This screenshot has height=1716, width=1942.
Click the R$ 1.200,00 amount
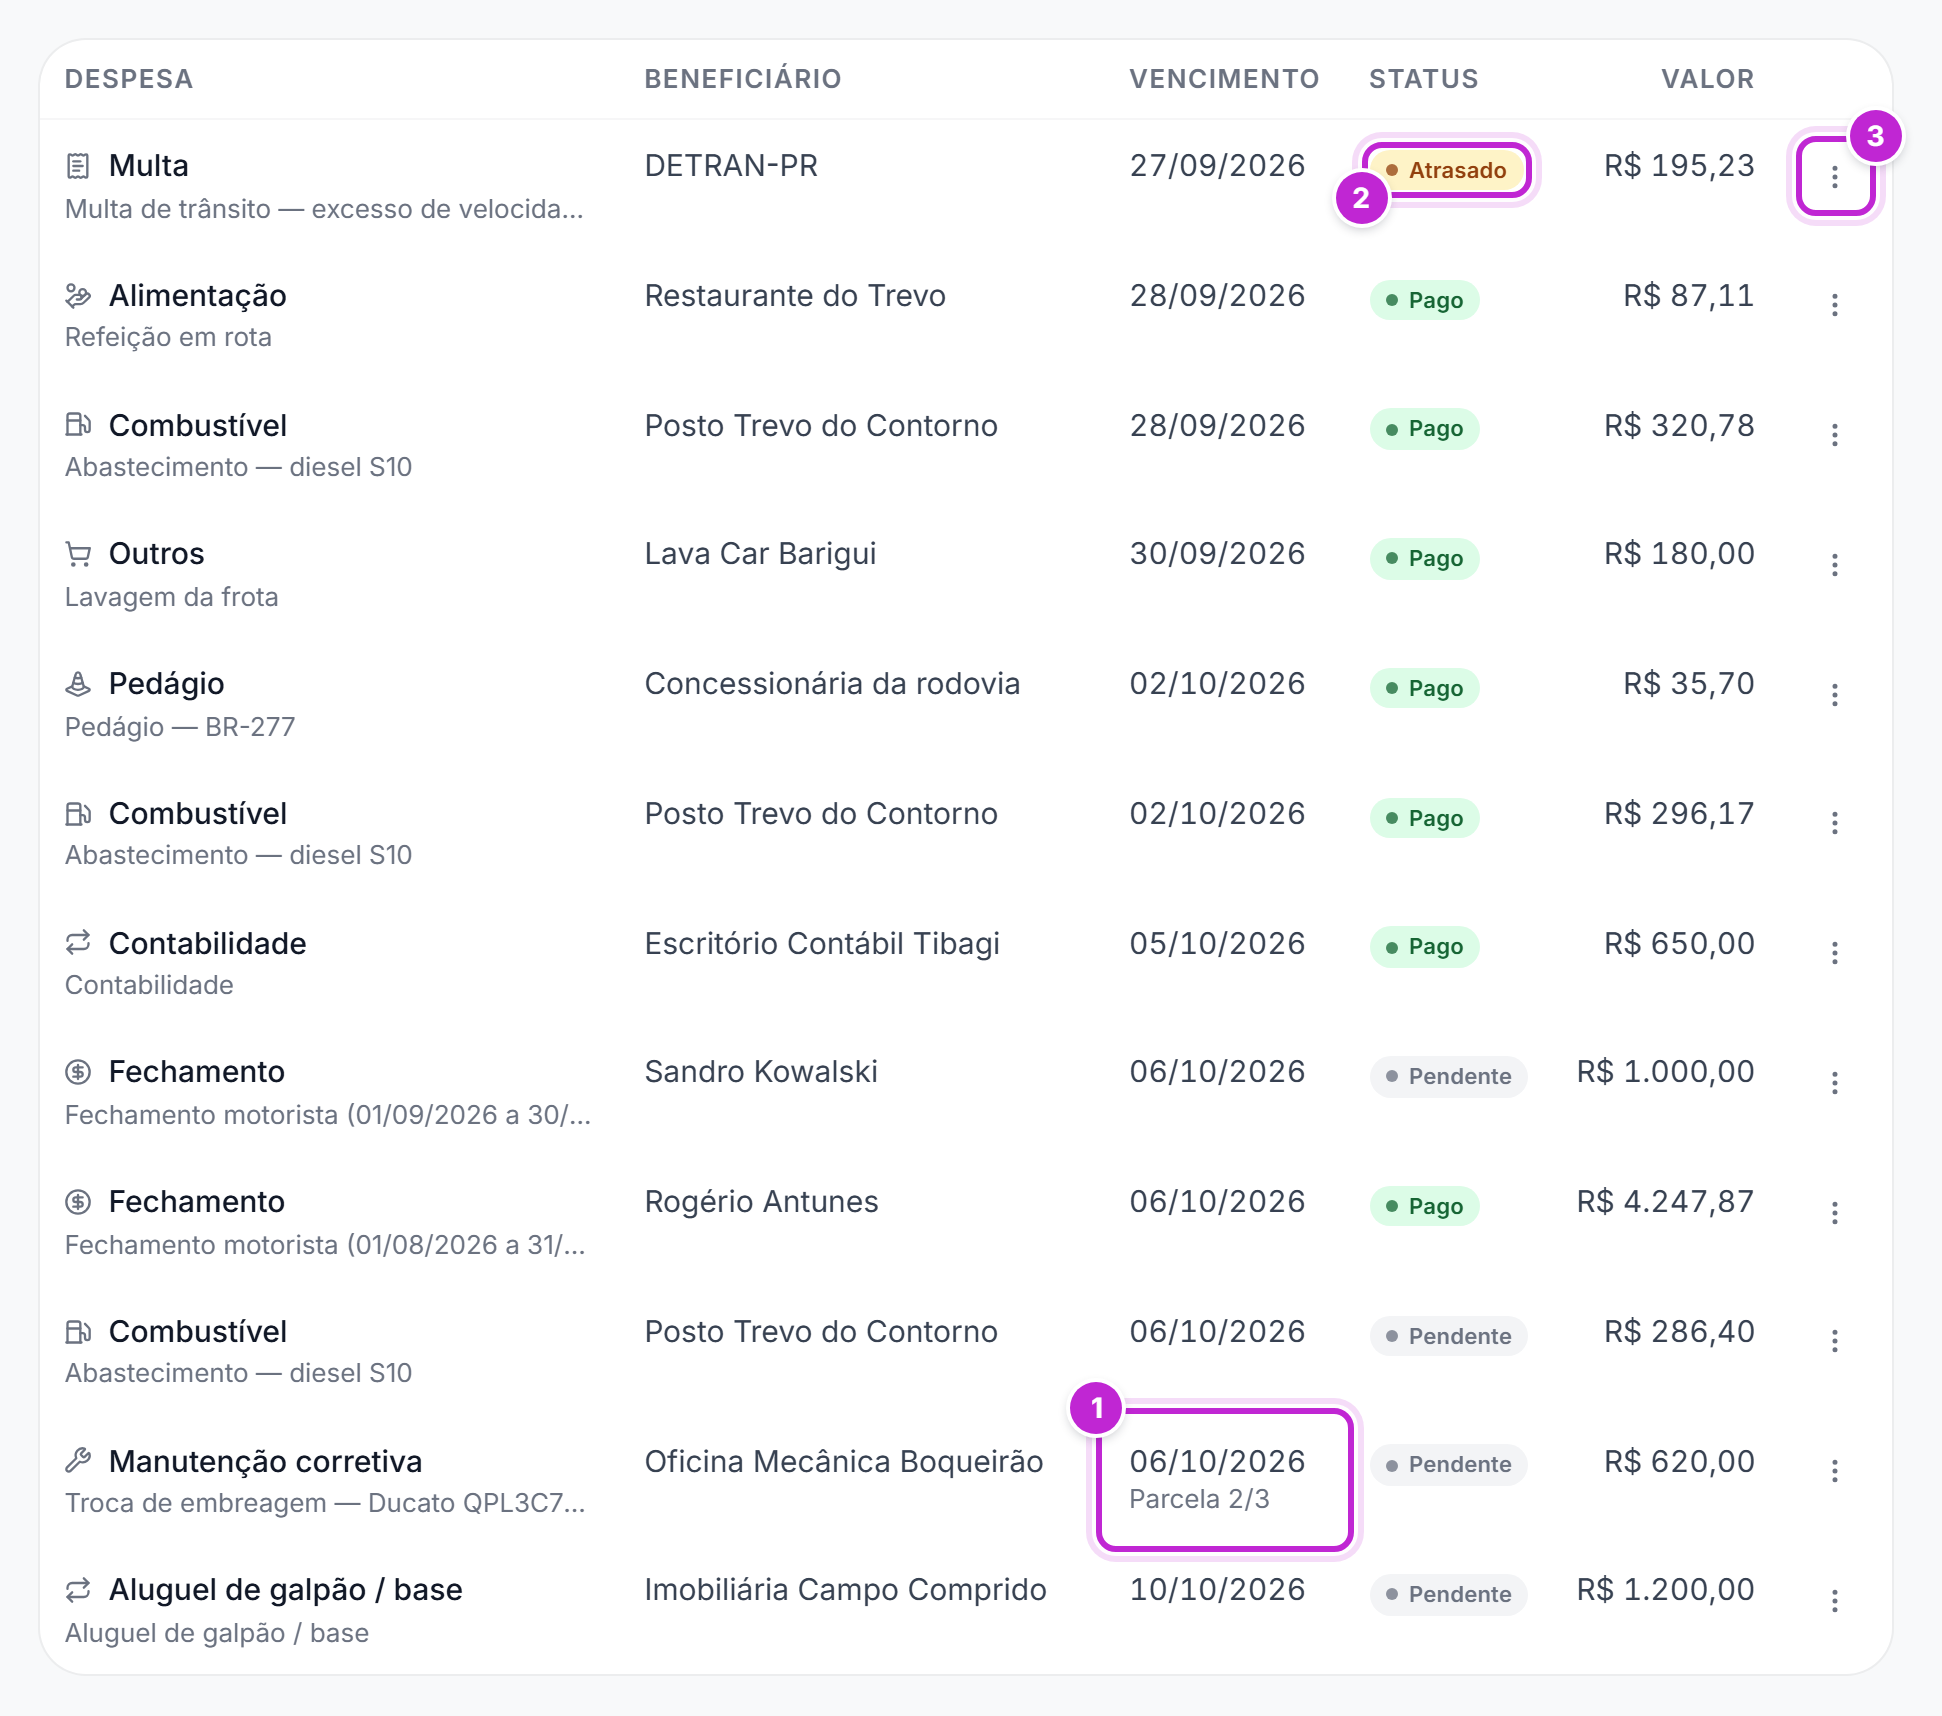(1665, 1590)
